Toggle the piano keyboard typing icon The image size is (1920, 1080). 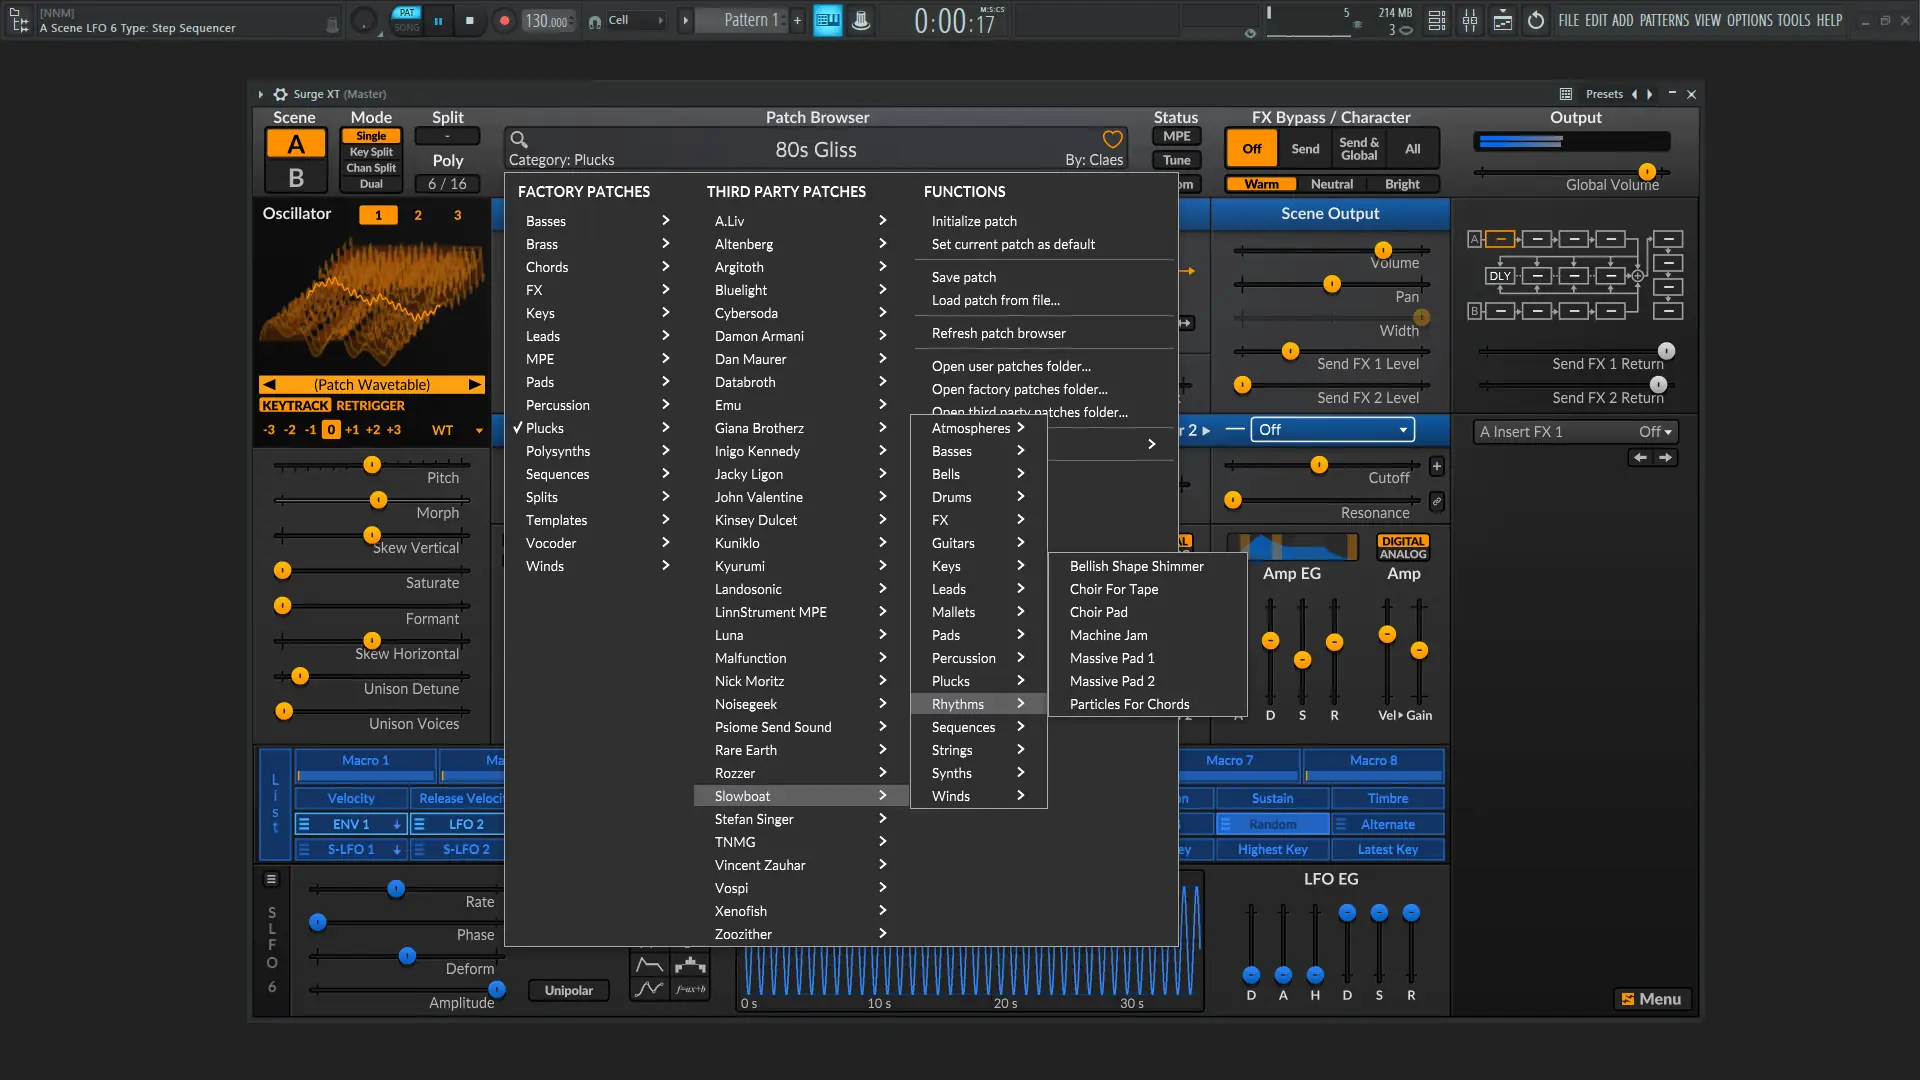(827, 20)
